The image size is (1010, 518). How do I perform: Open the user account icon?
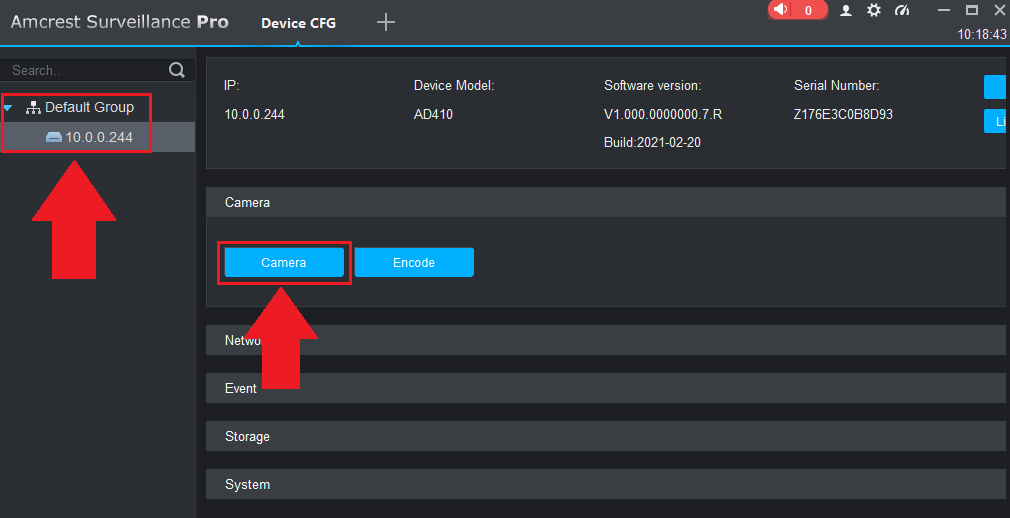pyautogui.click(x=846, y=10)
